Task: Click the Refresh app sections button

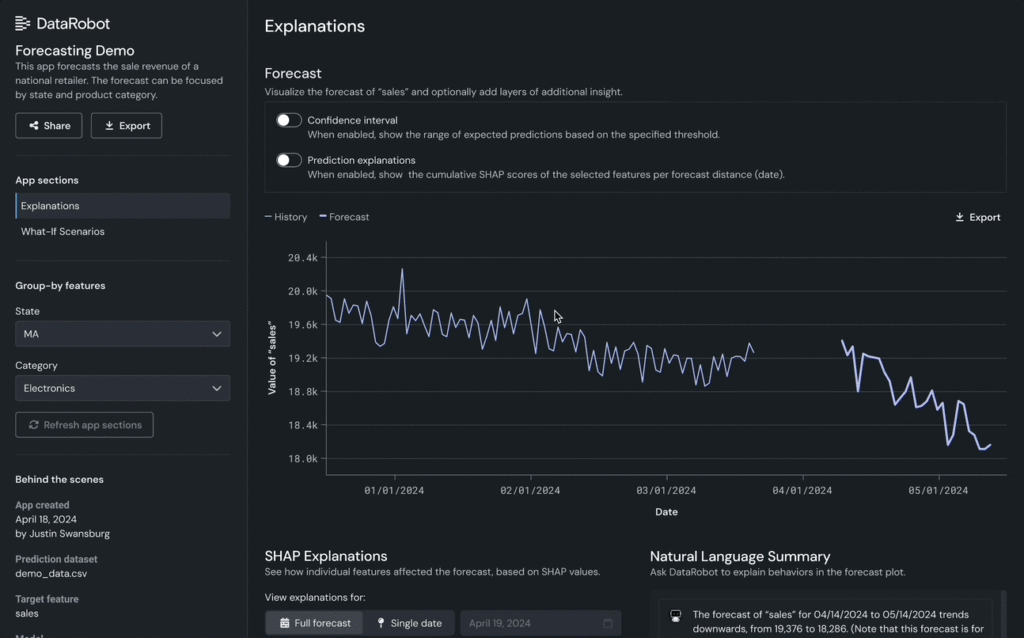Action: [x=84, y=424]
